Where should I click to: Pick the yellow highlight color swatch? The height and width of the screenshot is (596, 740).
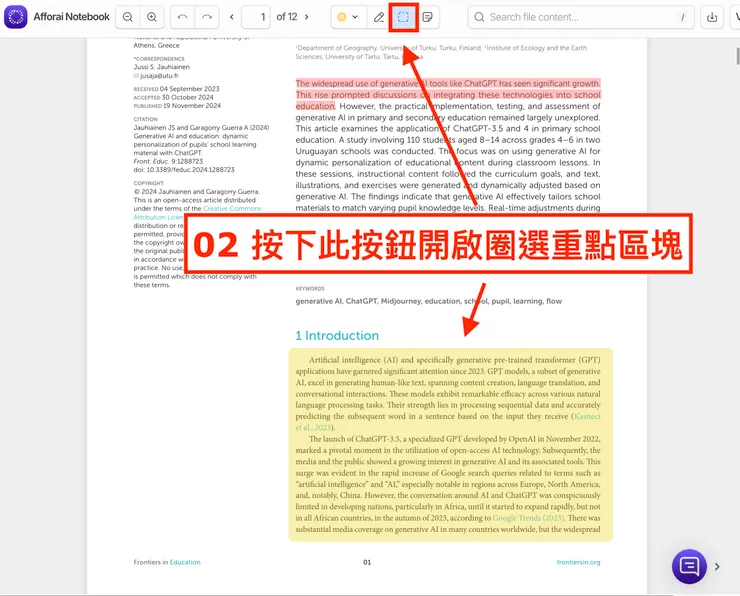[342, 17]
